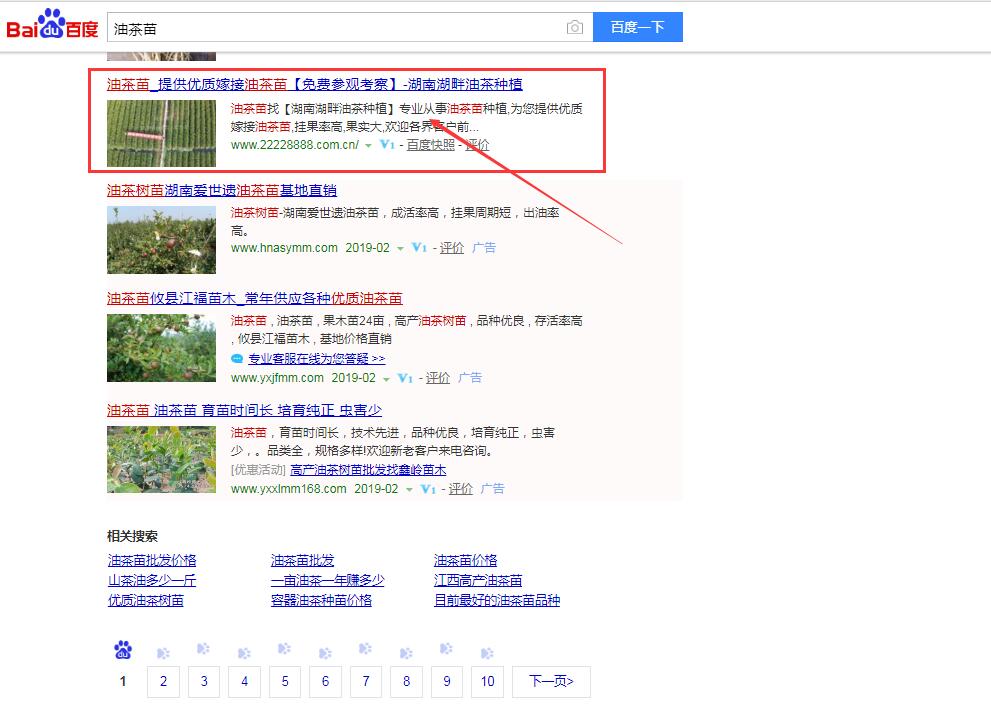Click thumbnail of 汝县江福苗木 result
The height and width of the screenshot is (721, 991).
coord(161,348)
